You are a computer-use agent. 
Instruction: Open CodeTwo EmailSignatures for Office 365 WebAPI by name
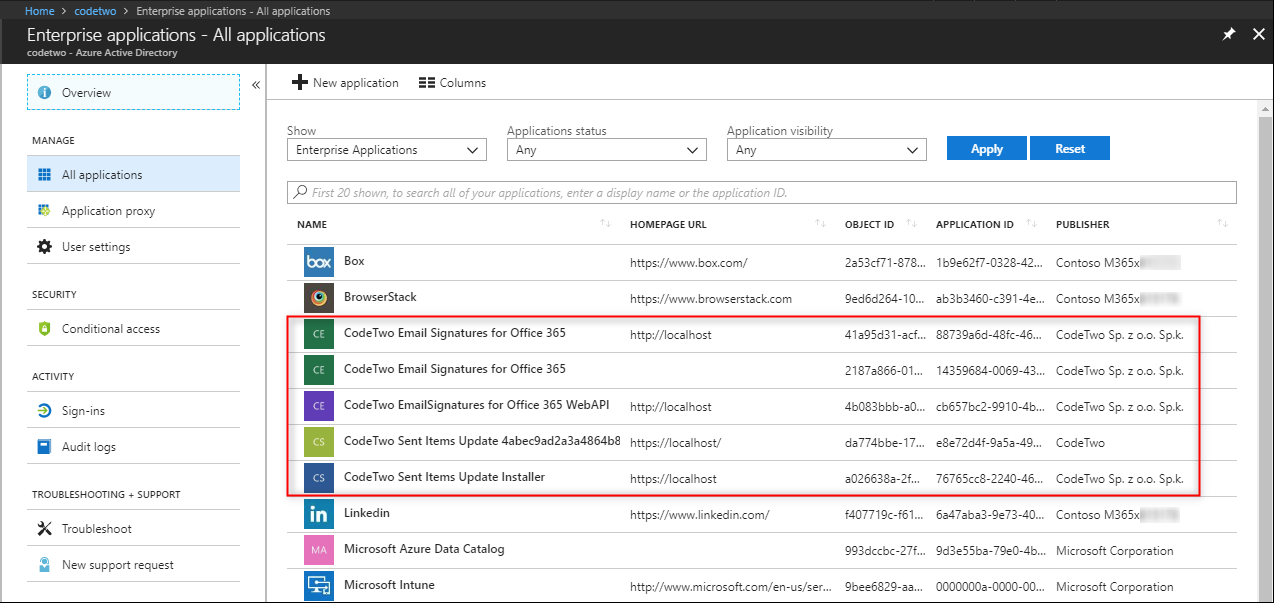coord(476,405)
